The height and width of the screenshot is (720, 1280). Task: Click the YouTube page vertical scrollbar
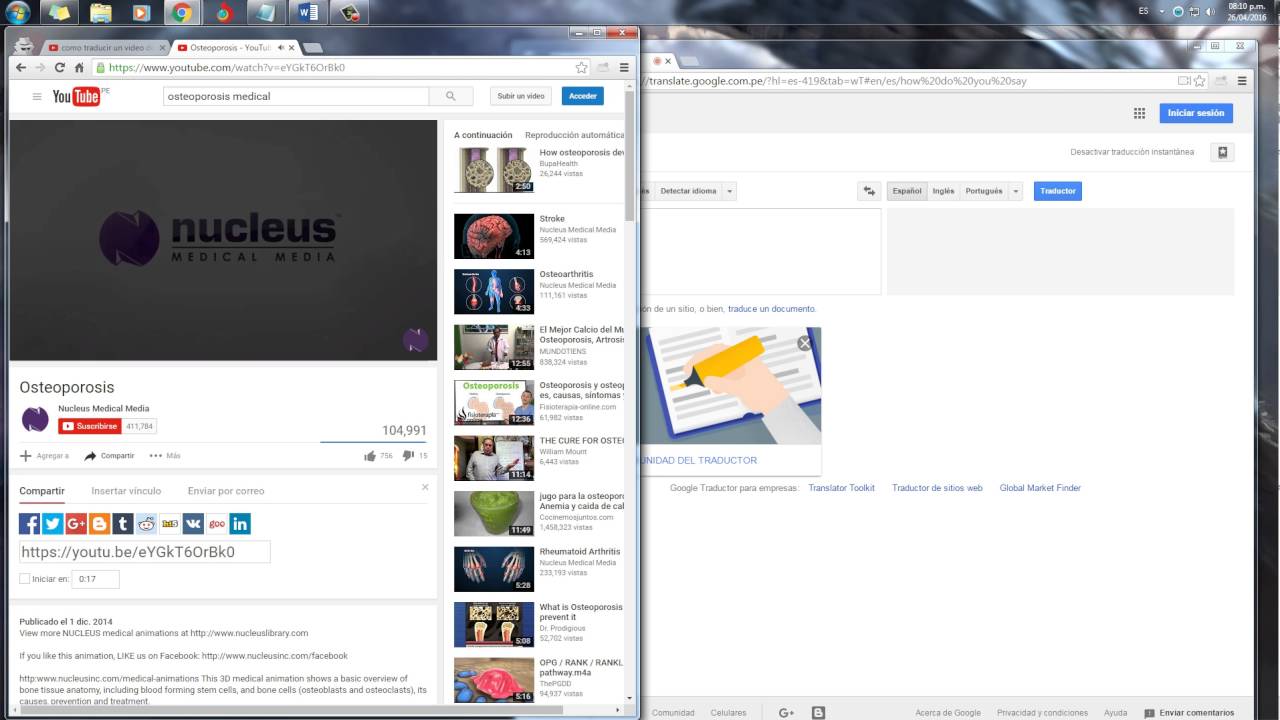click(630, 156)
